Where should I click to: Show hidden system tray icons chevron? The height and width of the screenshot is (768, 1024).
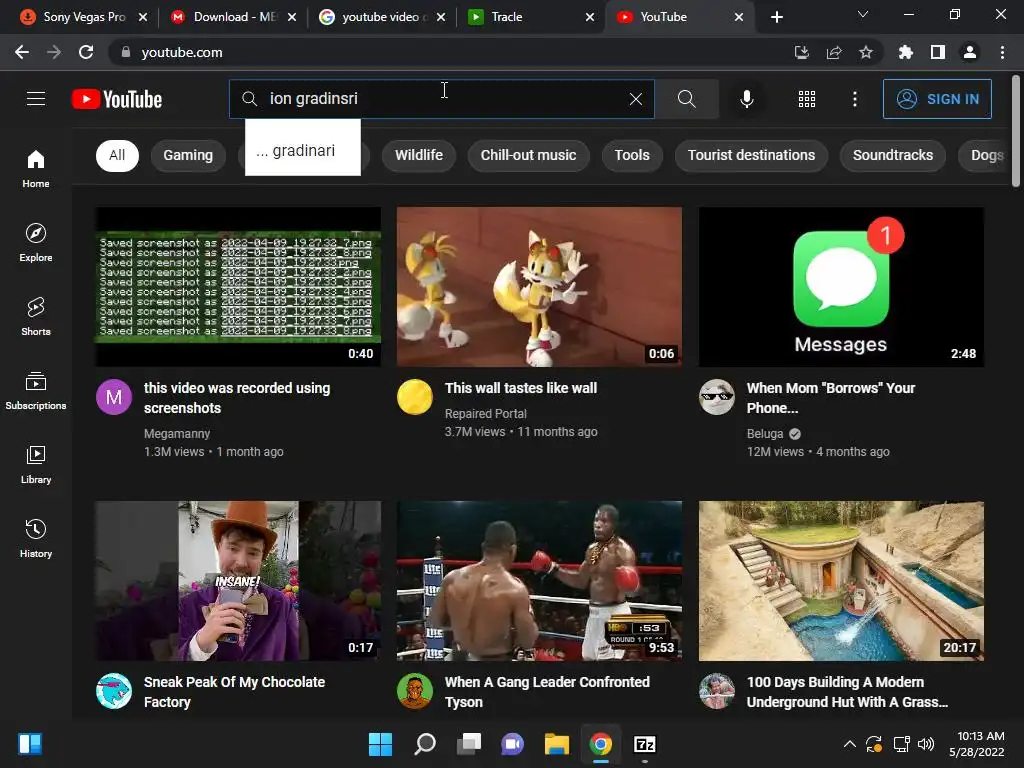click(x=849, y=744)
